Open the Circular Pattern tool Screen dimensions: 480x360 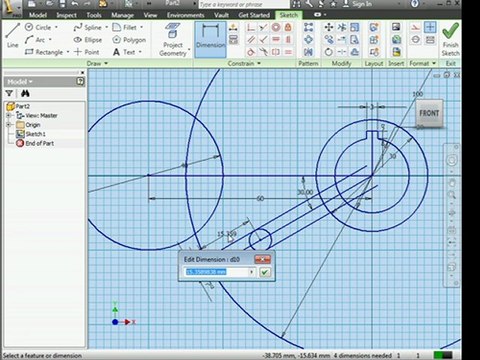[308, 40]
